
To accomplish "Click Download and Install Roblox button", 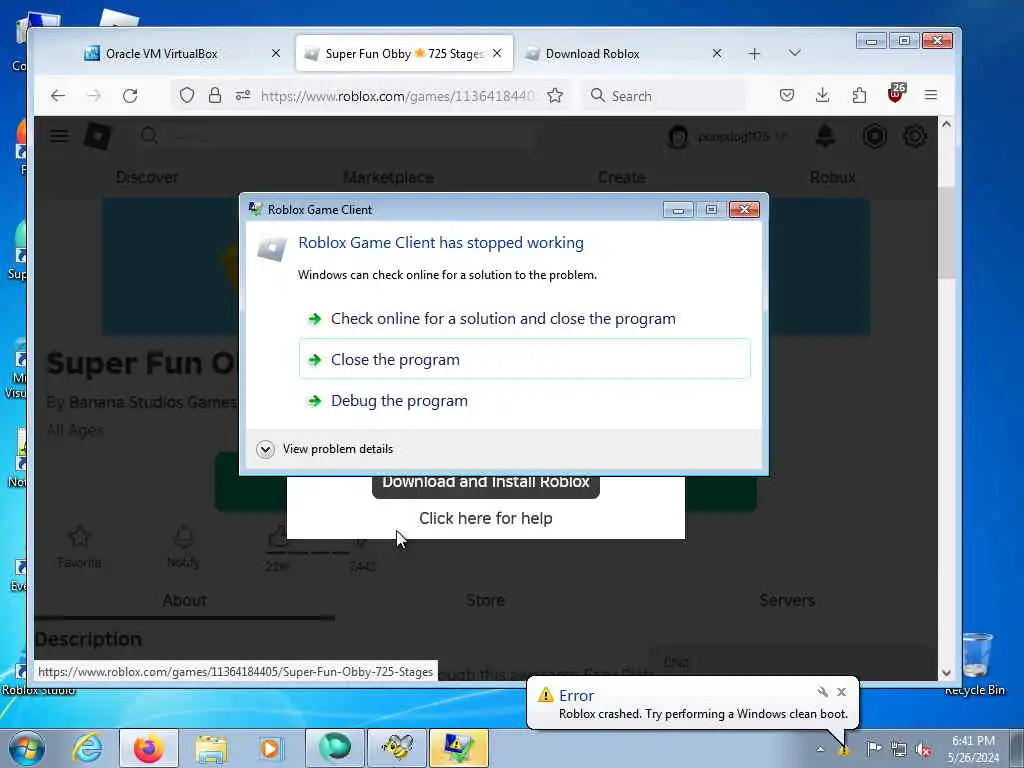I will (485, 486).
